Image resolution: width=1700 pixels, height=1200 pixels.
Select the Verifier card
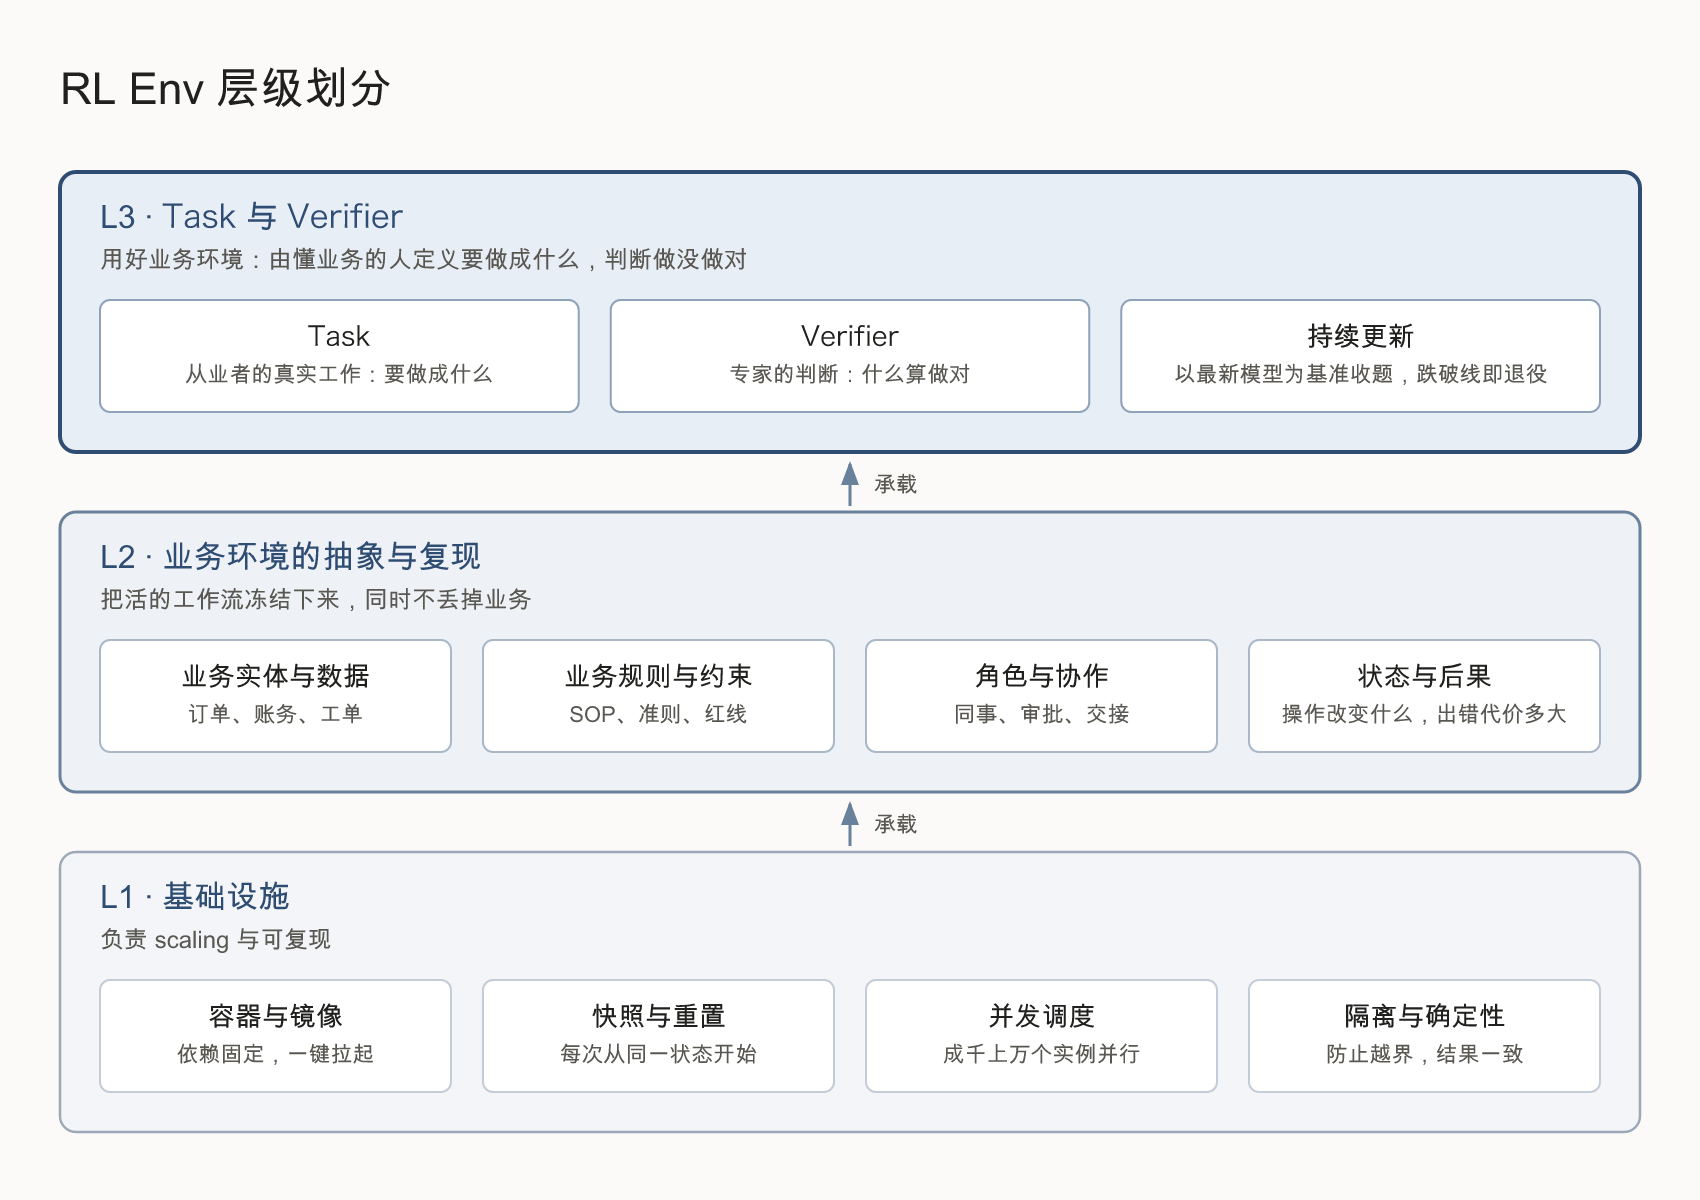850,356
